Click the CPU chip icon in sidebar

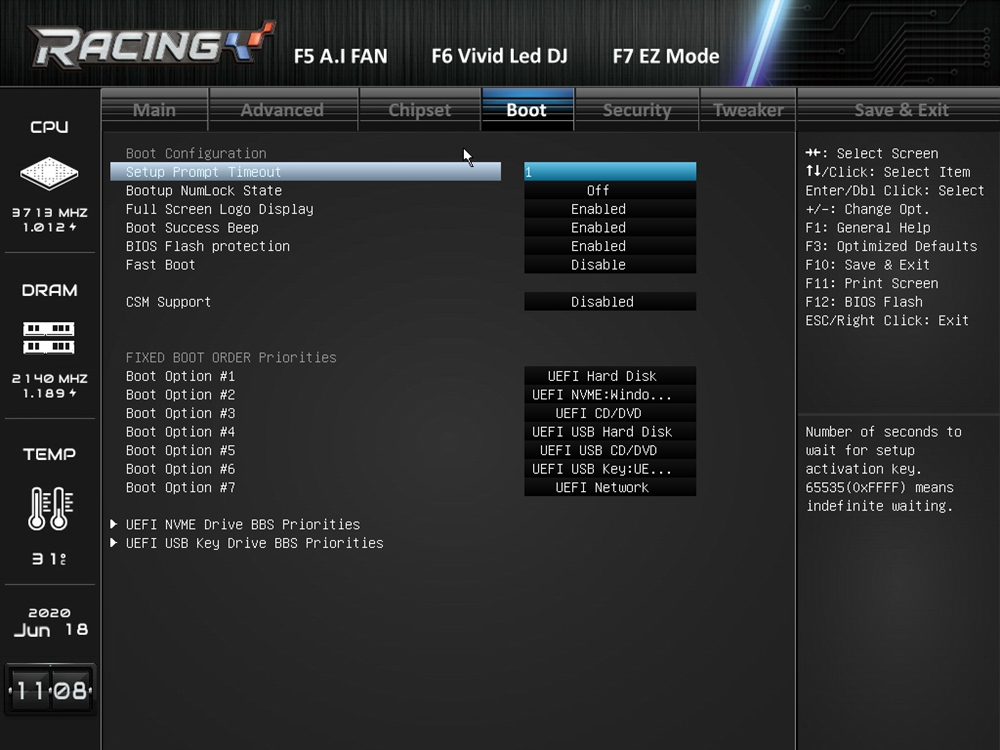pyautogui.click(x=49, y=173)
